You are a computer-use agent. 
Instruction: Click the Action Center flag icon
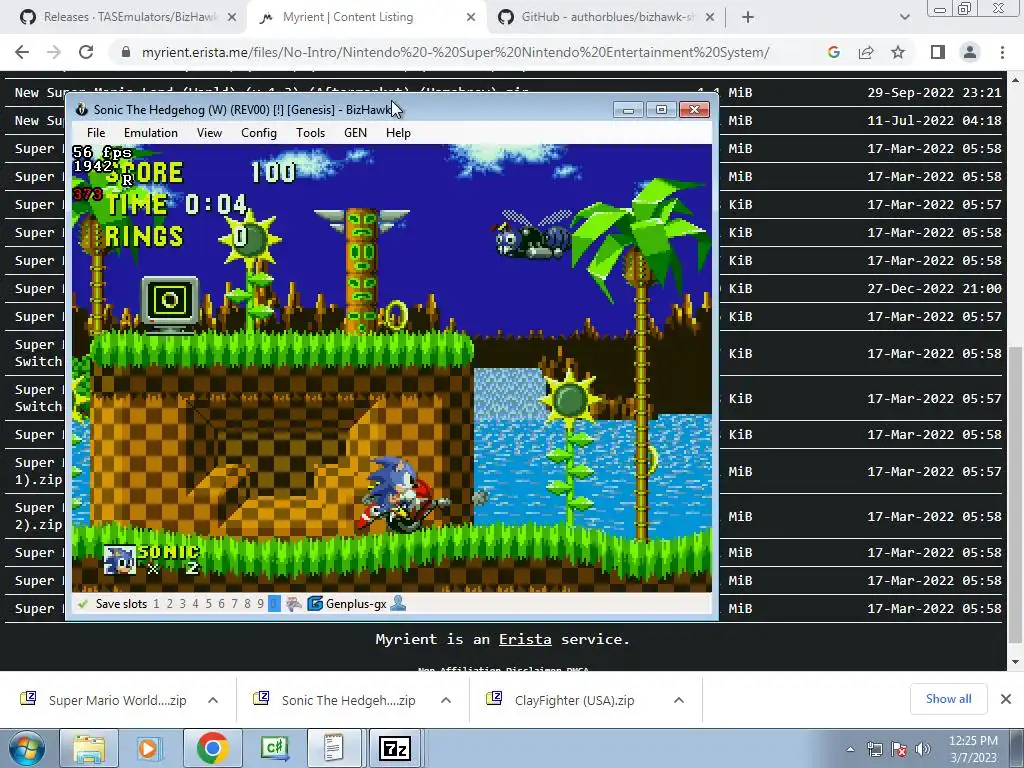[899, 750]
